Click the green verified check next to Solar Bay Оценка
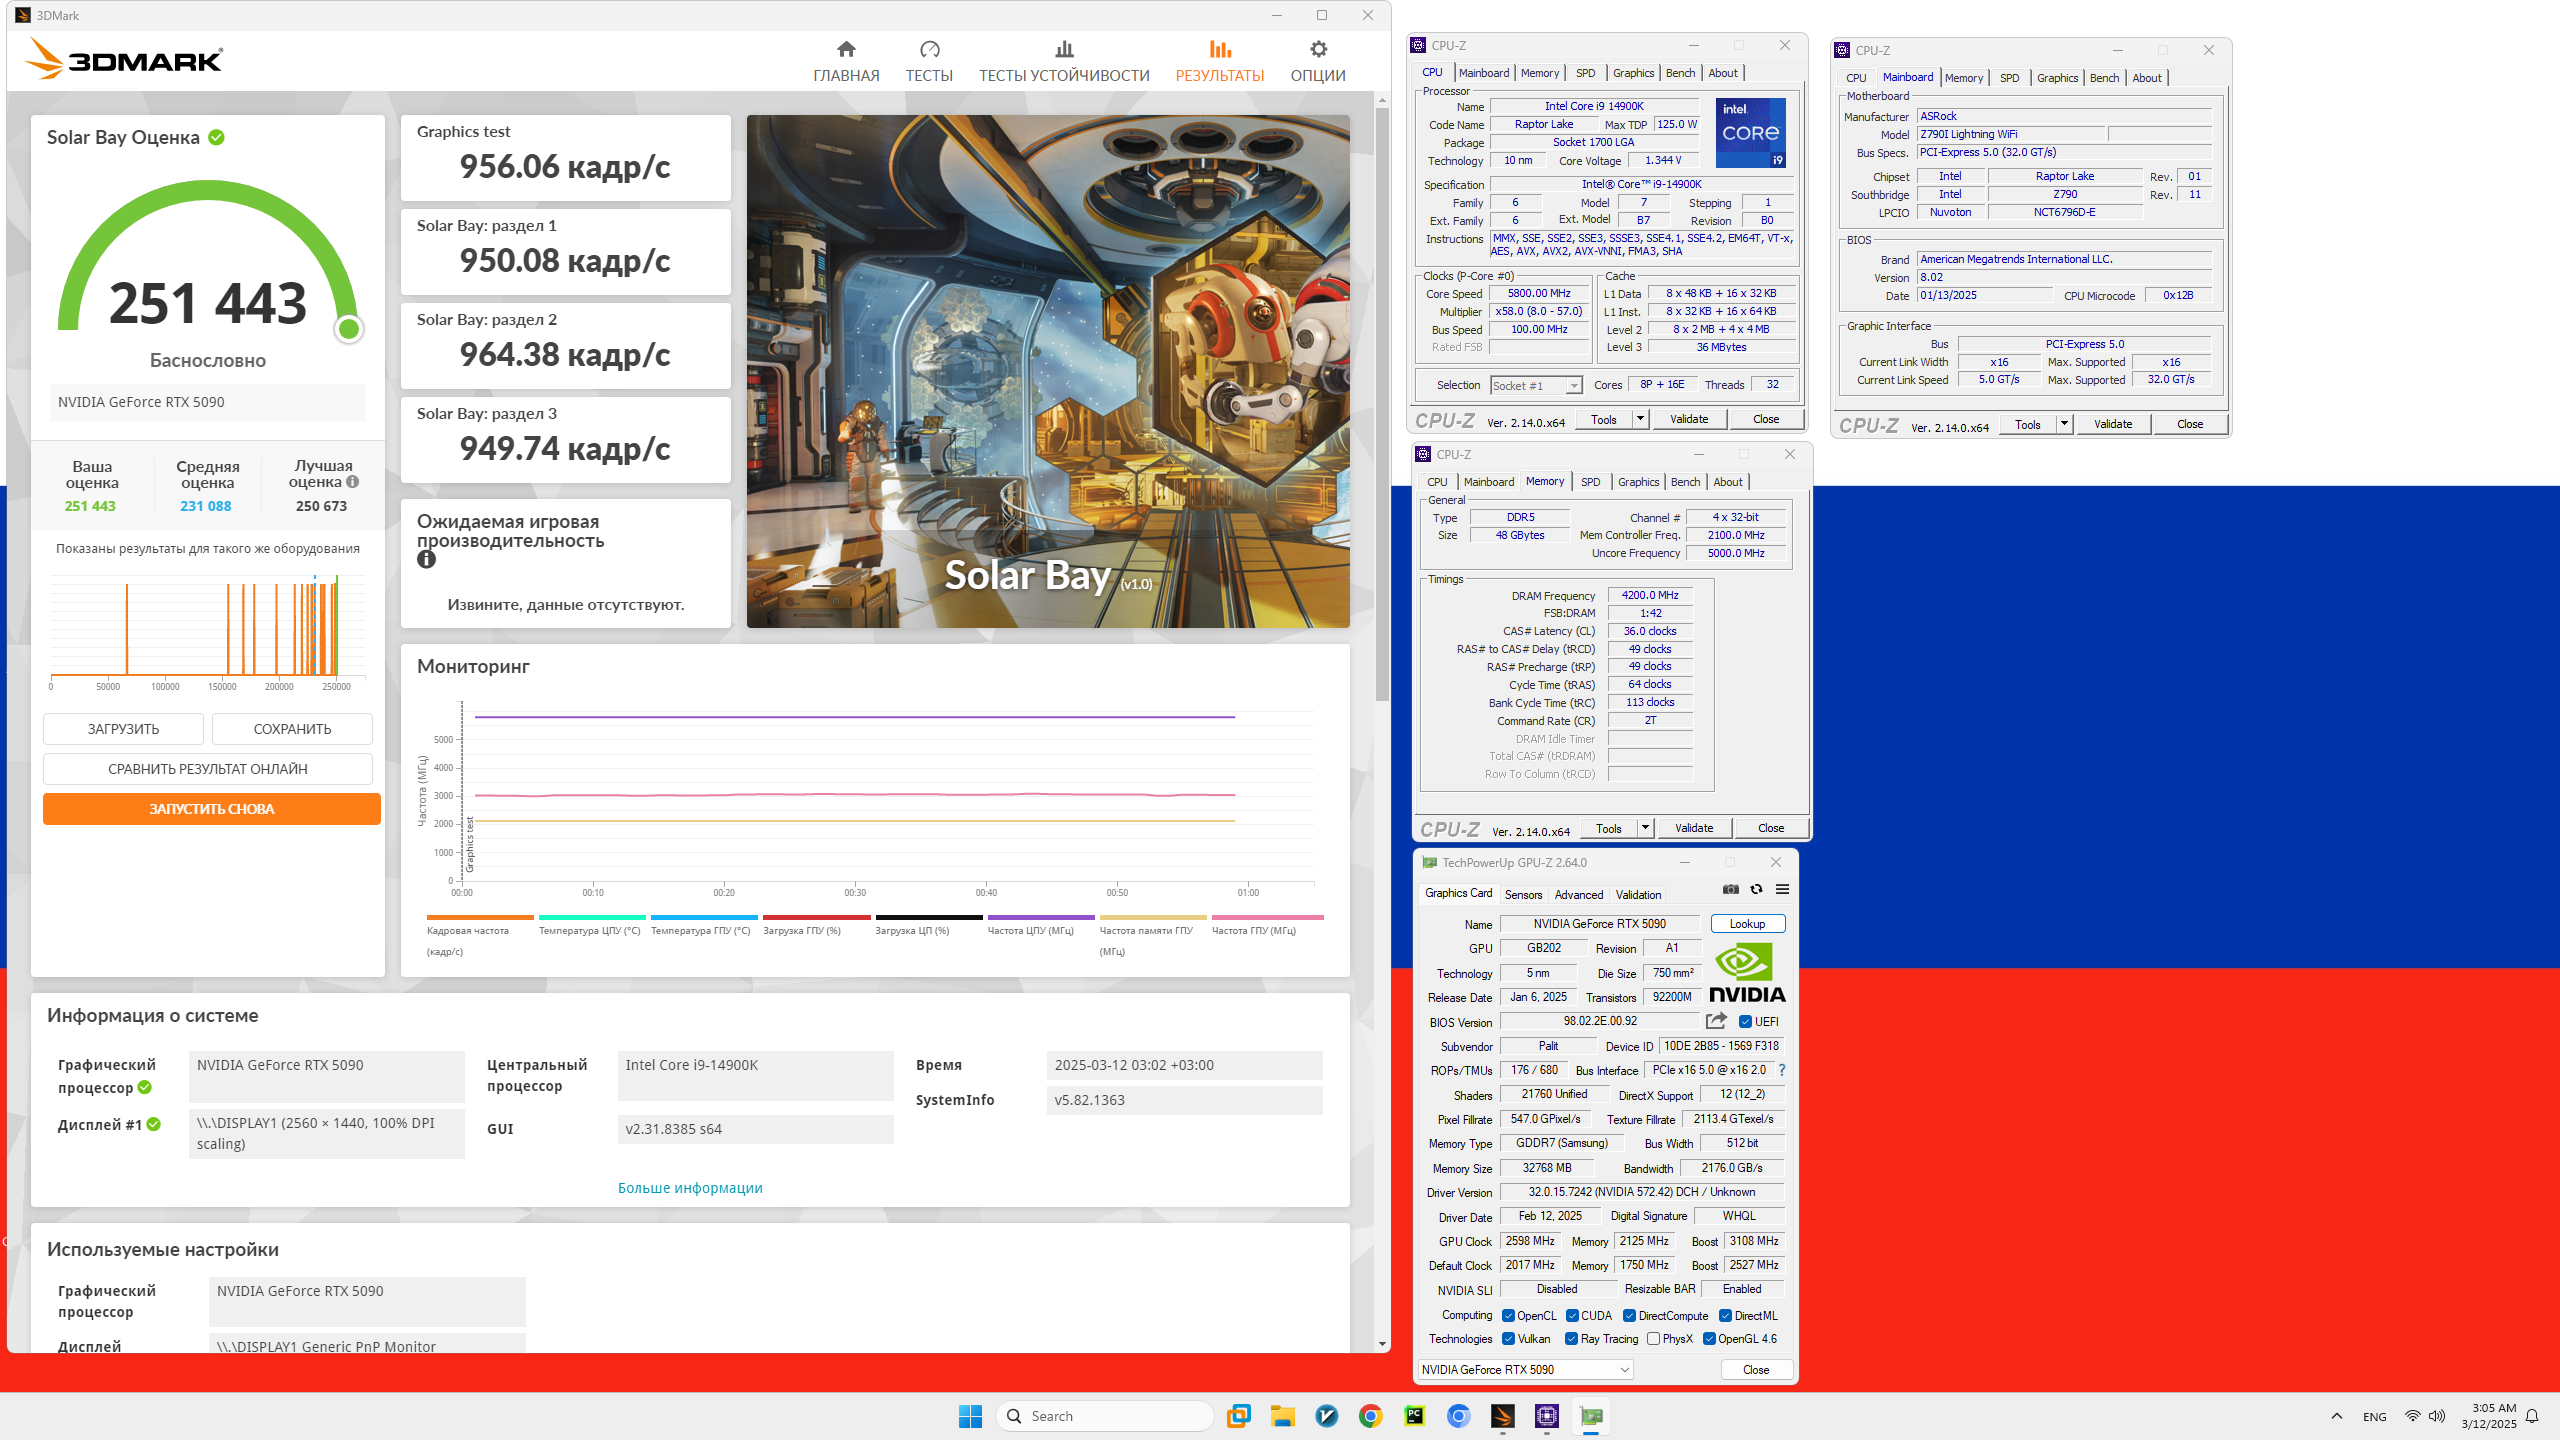Viewport: 2560px width, 1440px height. pos(216,137)
